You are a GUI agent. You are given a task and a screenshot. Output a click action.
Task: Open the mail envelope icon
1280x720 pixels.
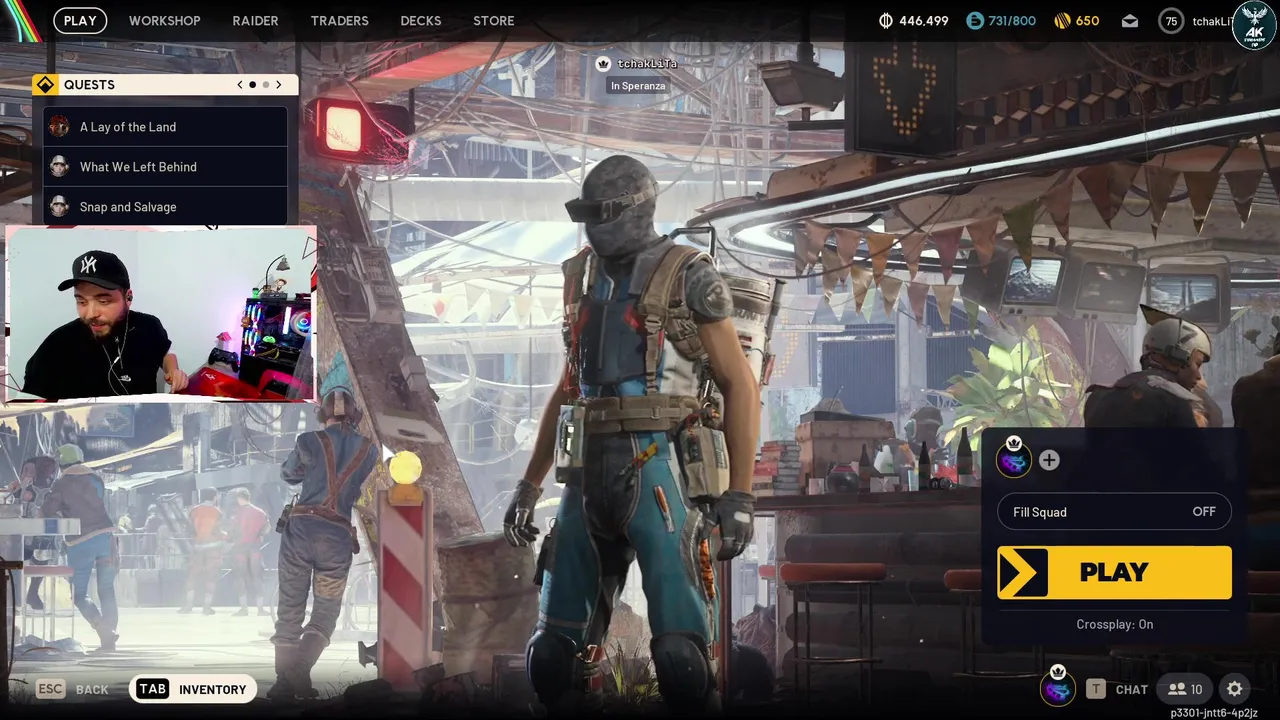coord(1130,20)
